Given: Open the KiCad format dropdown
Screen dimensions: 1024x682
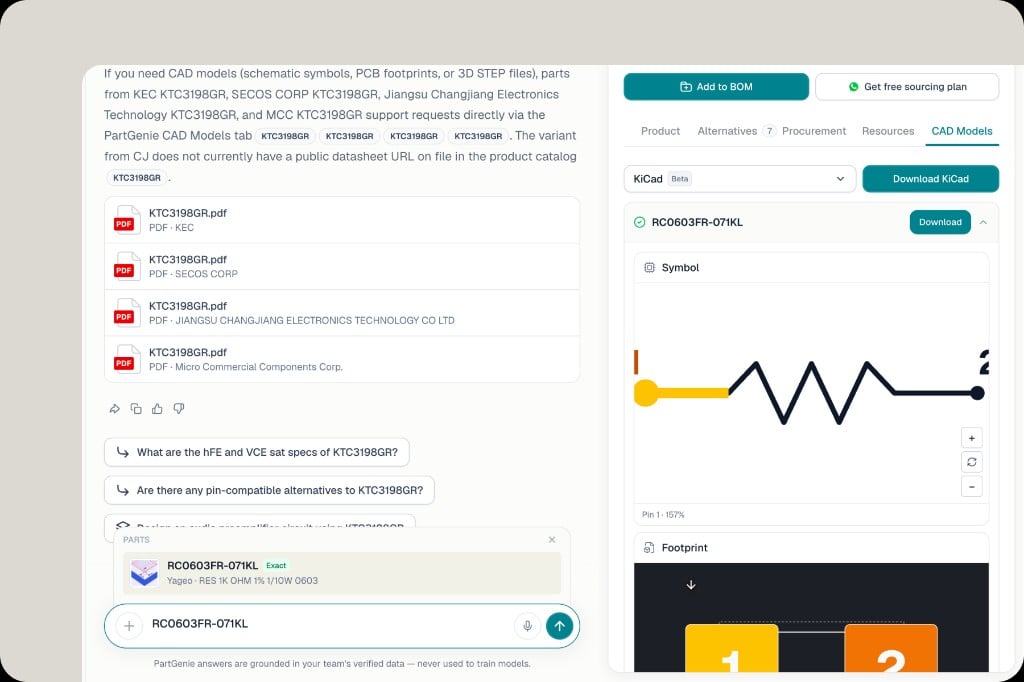Looking at the screenshot, I should 740,179.
